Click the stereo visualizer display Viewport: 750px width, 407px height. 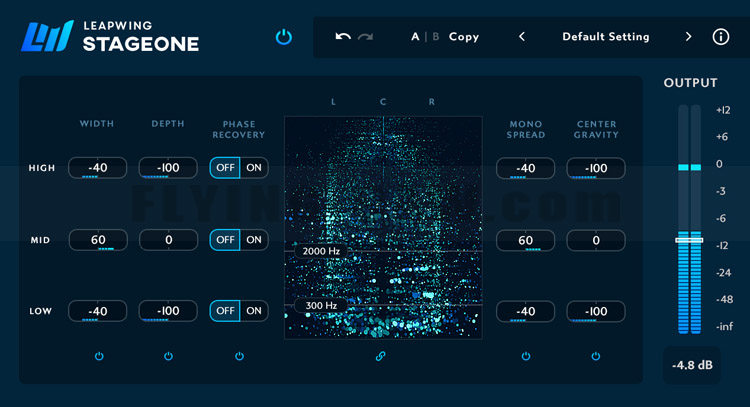coord(383,228)
